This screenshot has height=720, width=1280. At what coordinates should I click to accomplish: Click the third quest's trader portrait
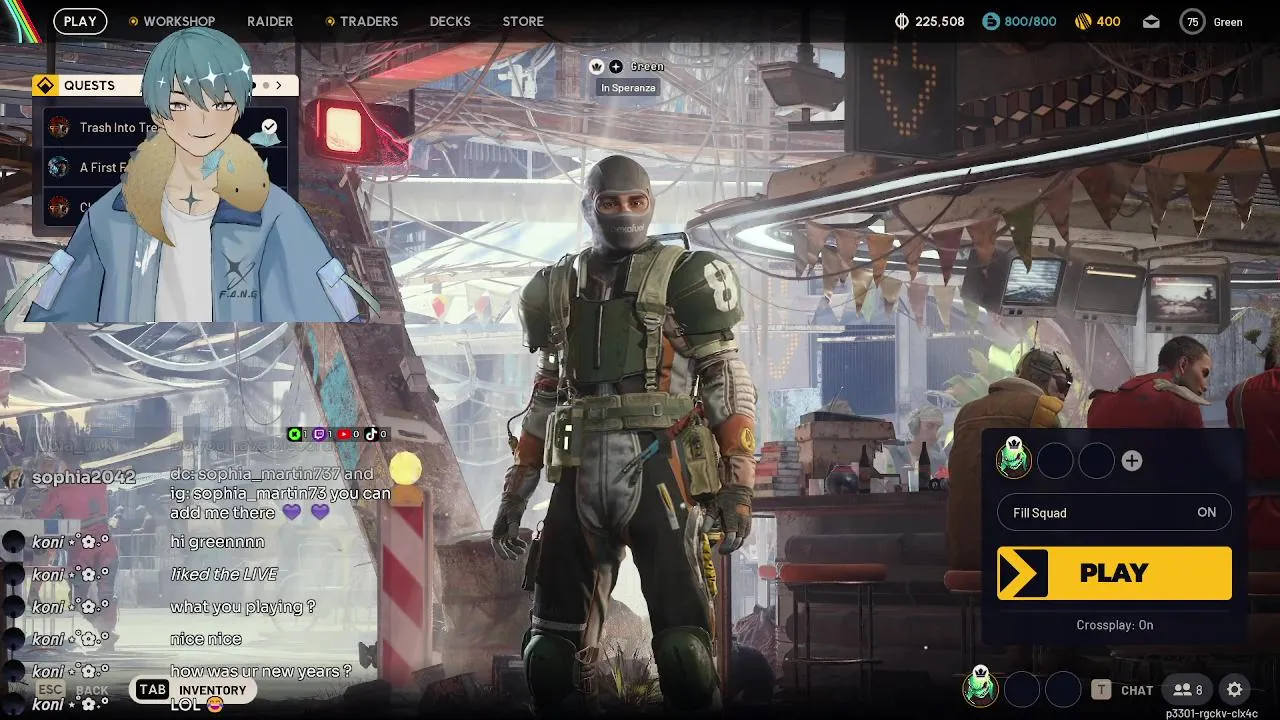(x=59, y=207)
